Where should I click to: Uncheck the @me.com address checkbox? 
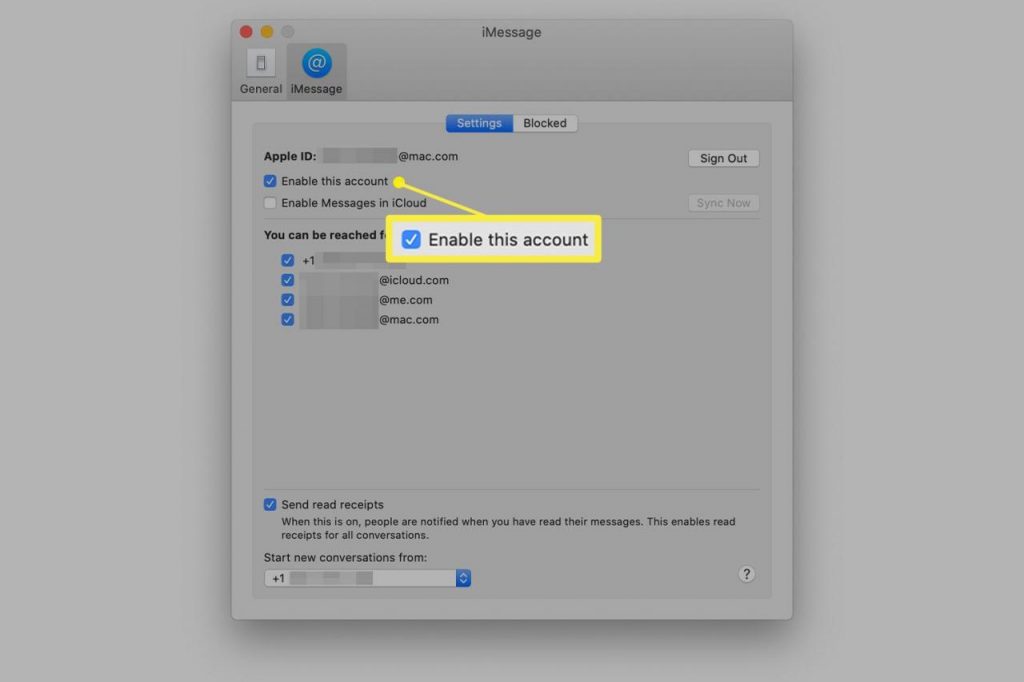pyautogui.click(x=287, y=300)
